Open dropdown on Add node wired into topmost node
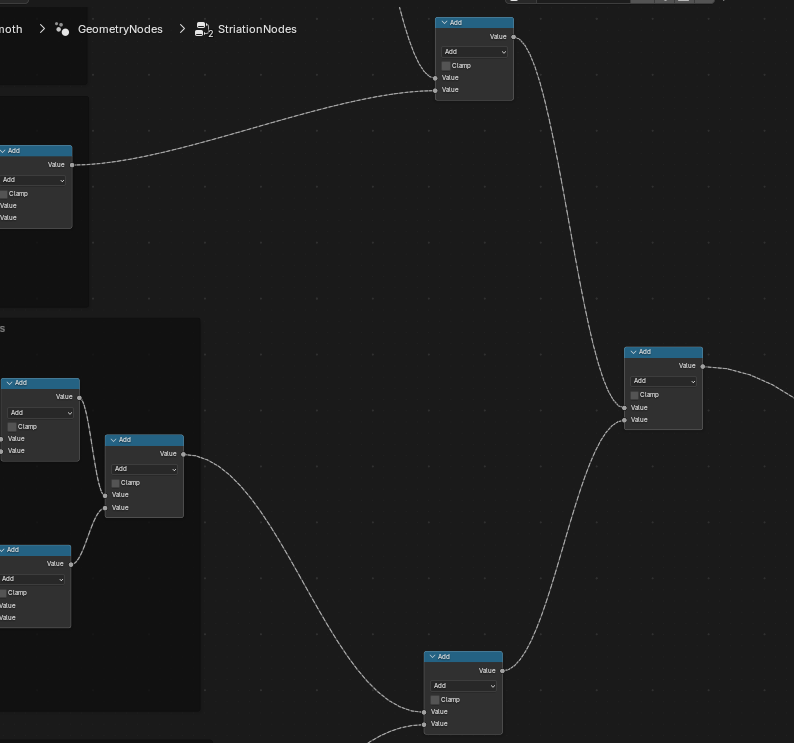 33,180
